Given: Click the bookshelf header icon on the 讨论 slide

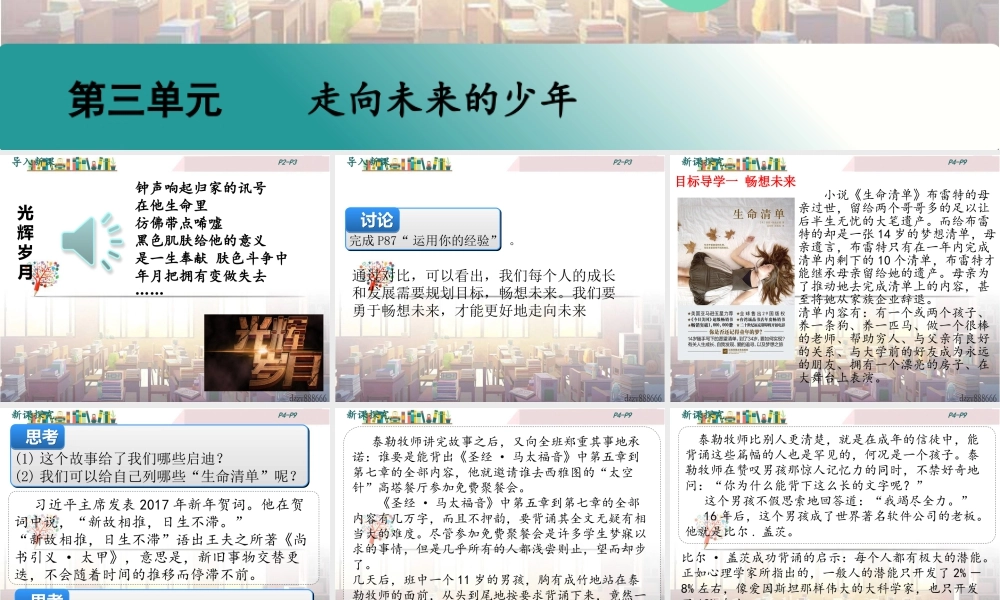Looking at the screenshot, I should point(368,163).
